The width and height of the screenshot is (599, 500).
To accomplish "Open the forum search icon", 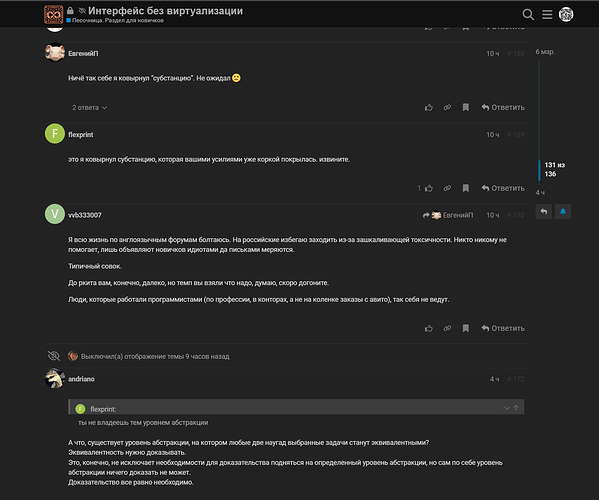I will 528,15.
